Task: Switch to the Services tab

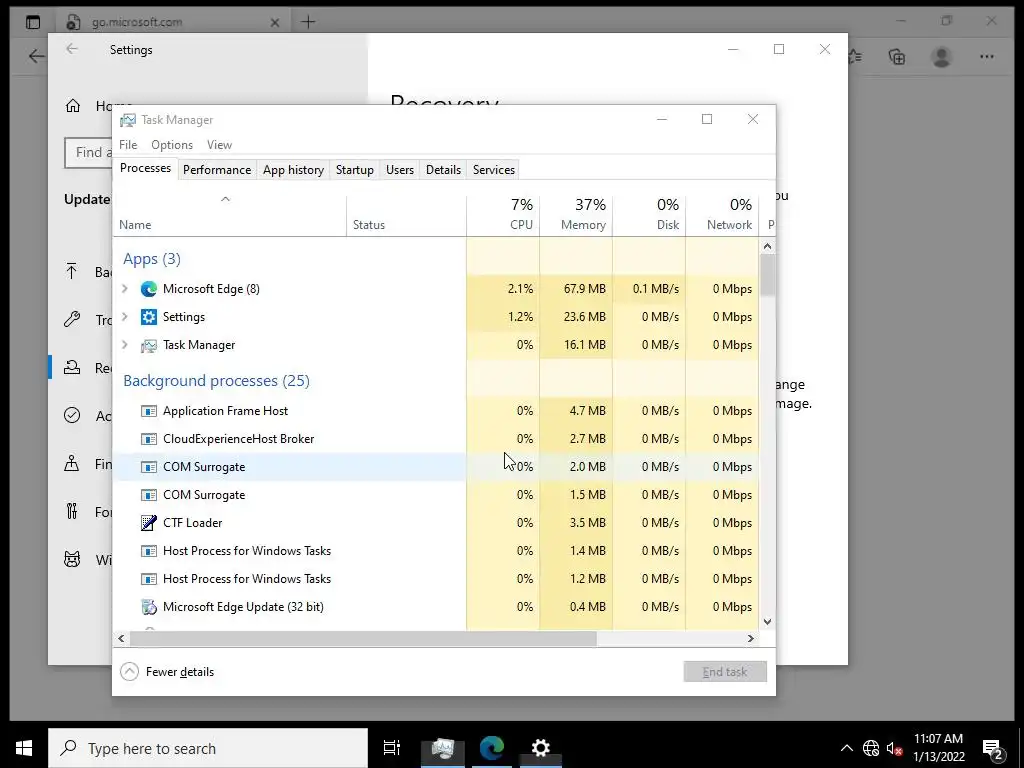Action: 494,170
